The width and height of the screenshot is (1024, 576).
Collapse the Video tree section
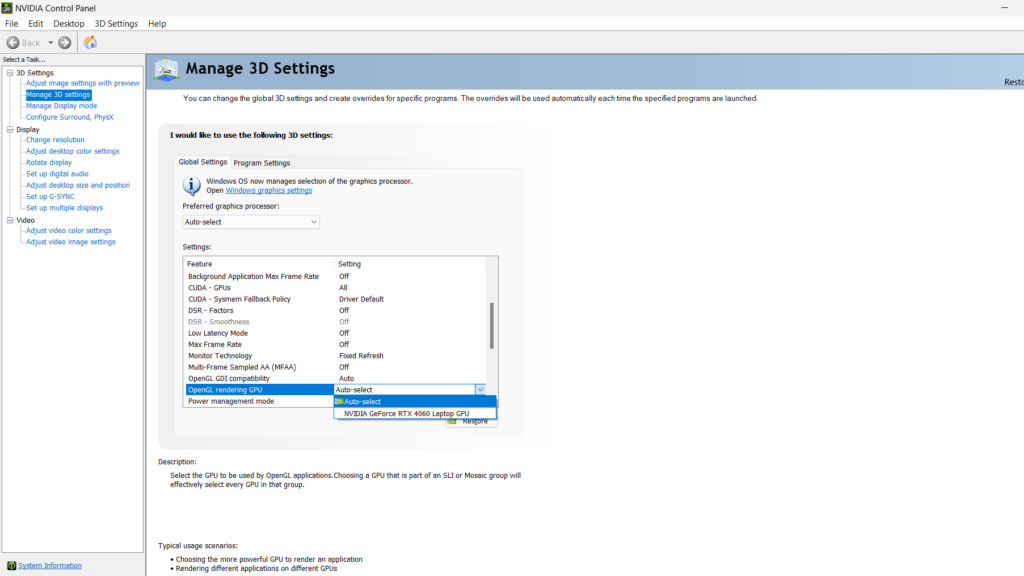pos(9,219)
